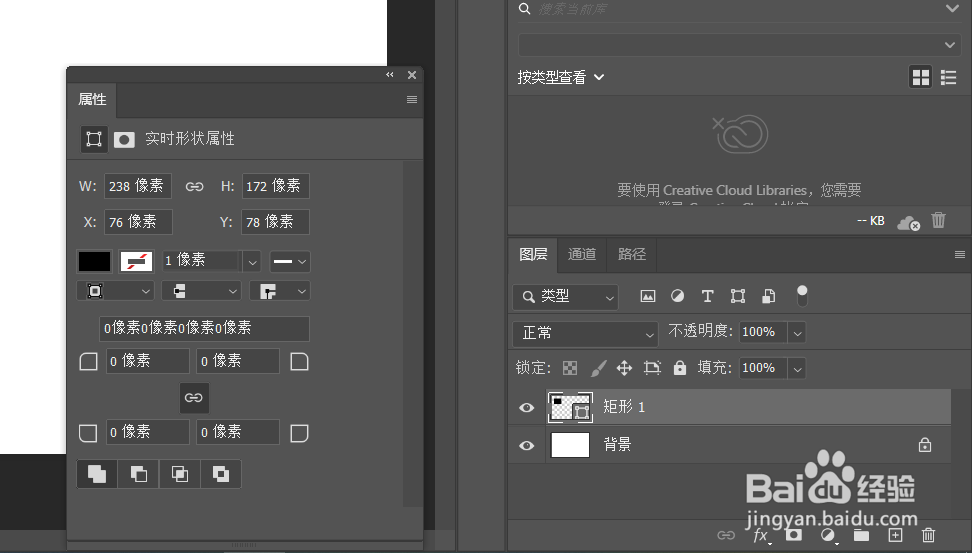Click the X position field 76 像素
The height and width of the screenshot is (553, 972).
pyautogui.click(x=138, y=222)
